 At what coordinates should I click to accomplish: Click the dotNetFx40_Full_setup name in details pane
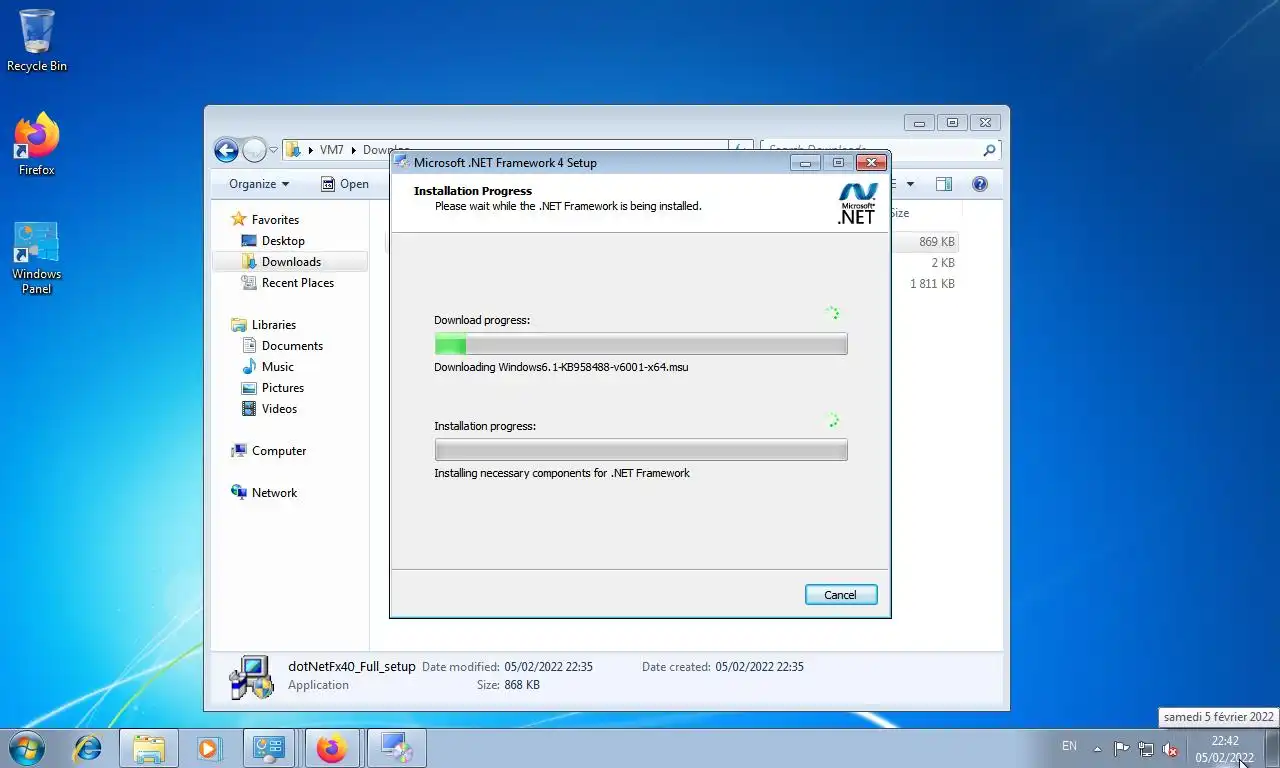351,666
